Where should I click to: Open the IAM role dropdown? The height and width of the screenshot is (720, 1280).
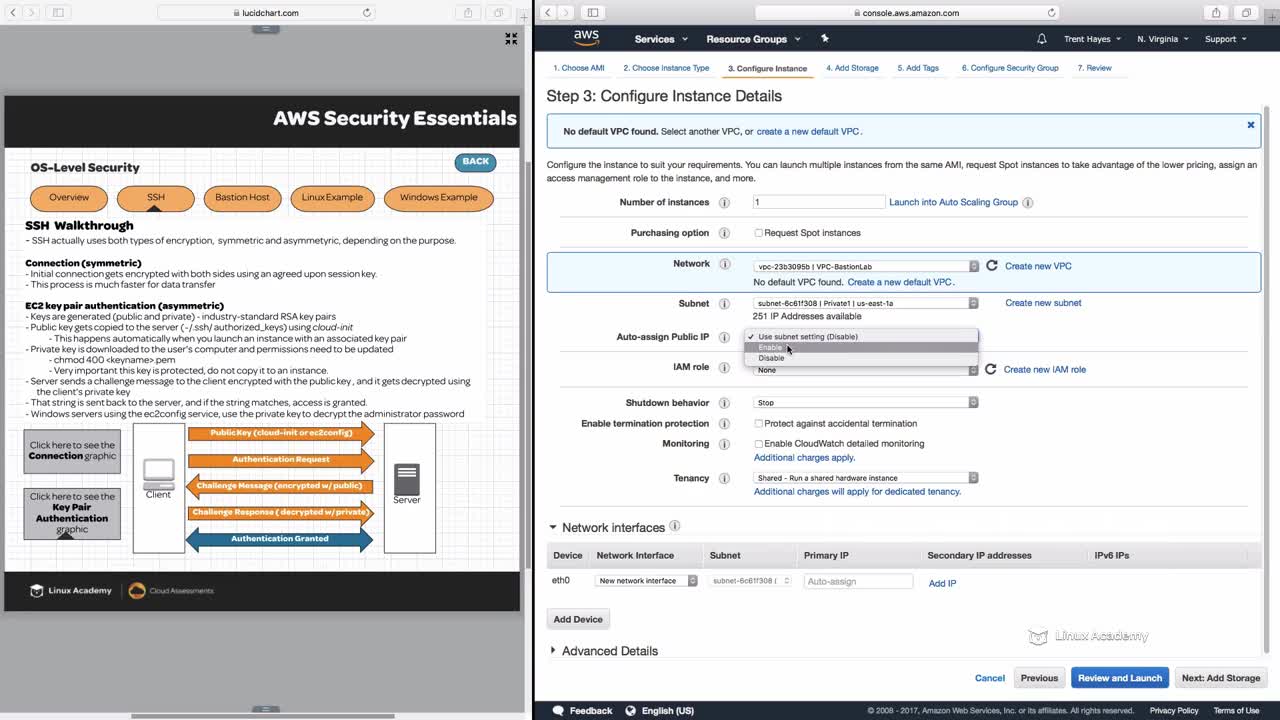(866, 370)
